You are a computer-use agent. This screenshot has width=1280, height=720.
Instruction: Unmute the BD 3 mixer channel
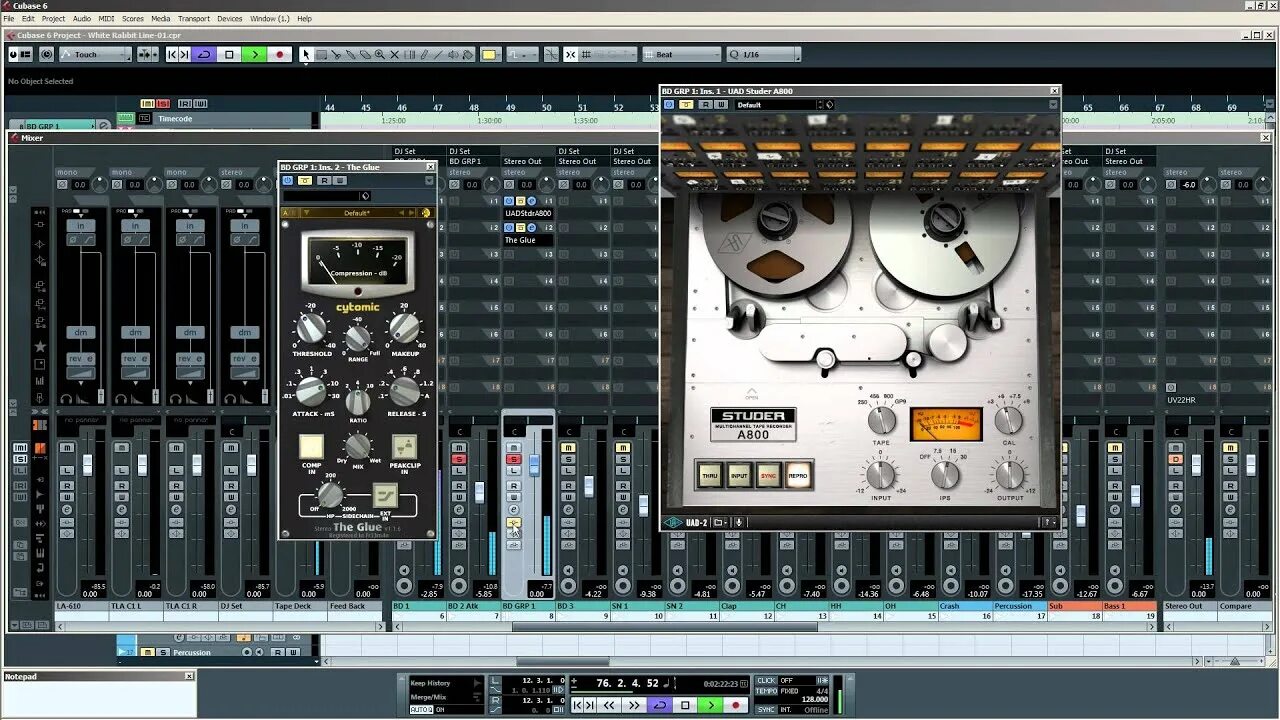(568, 447)
